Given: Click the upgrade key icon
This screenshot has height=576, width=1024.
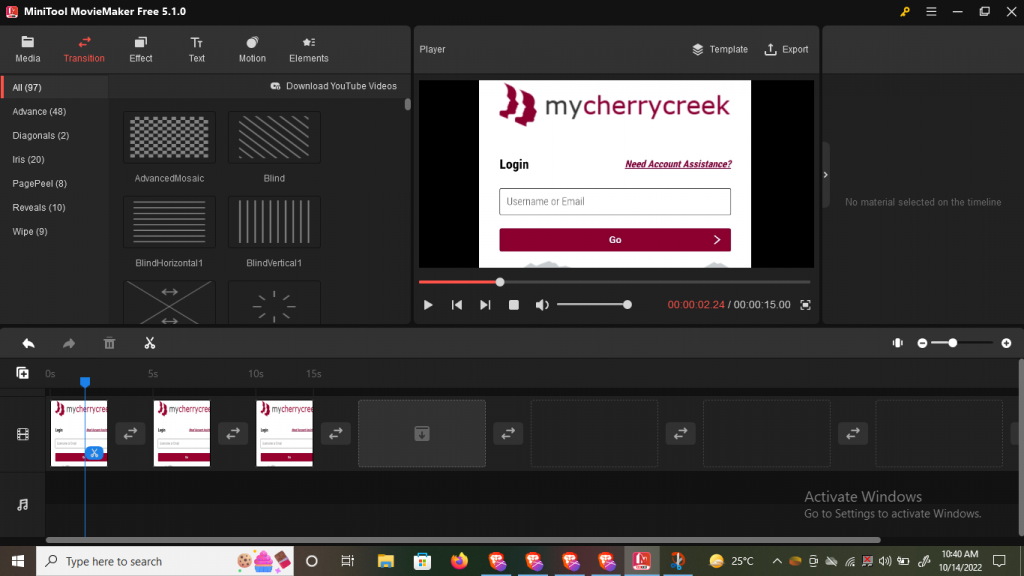Looking at the screenshot, I should click(904, 12).
